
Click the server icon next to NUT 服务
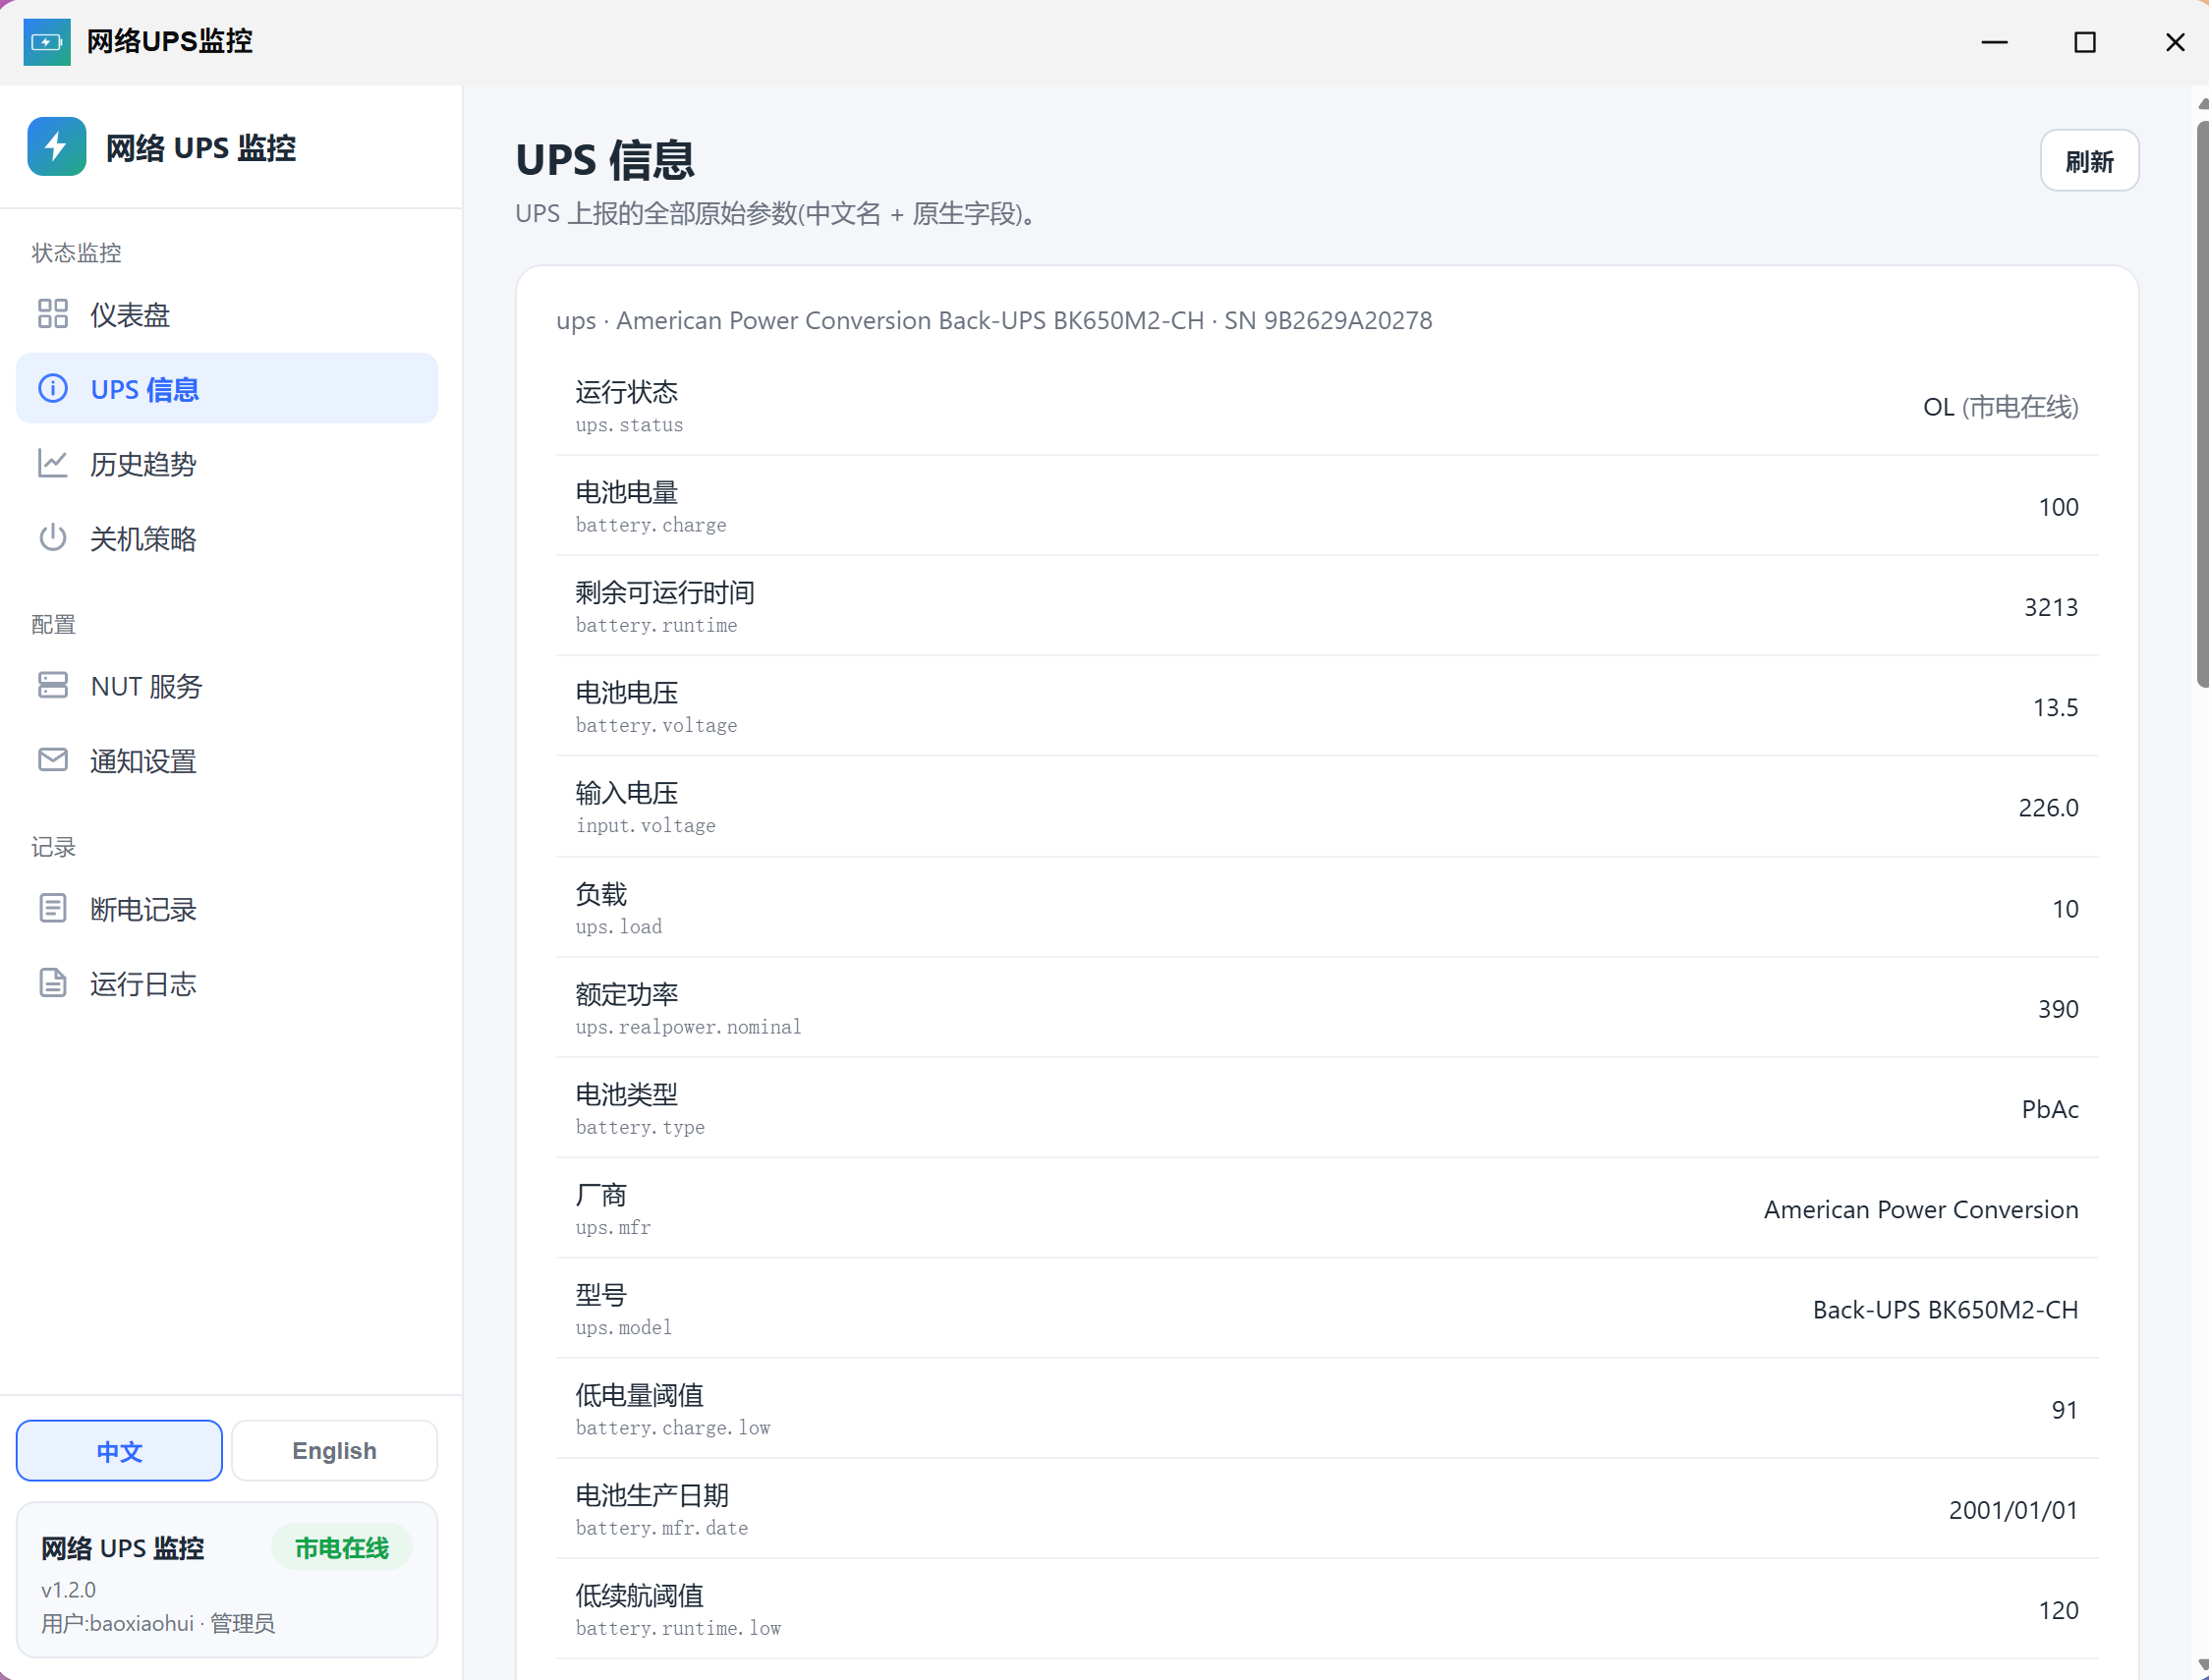click(53, 685)
